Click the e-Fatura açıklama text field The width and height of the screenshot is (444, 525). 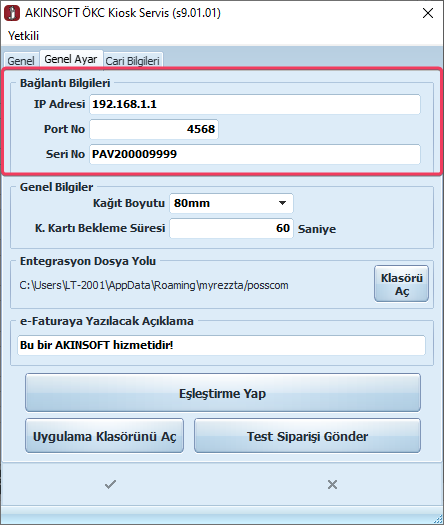[x=221, y=345]
